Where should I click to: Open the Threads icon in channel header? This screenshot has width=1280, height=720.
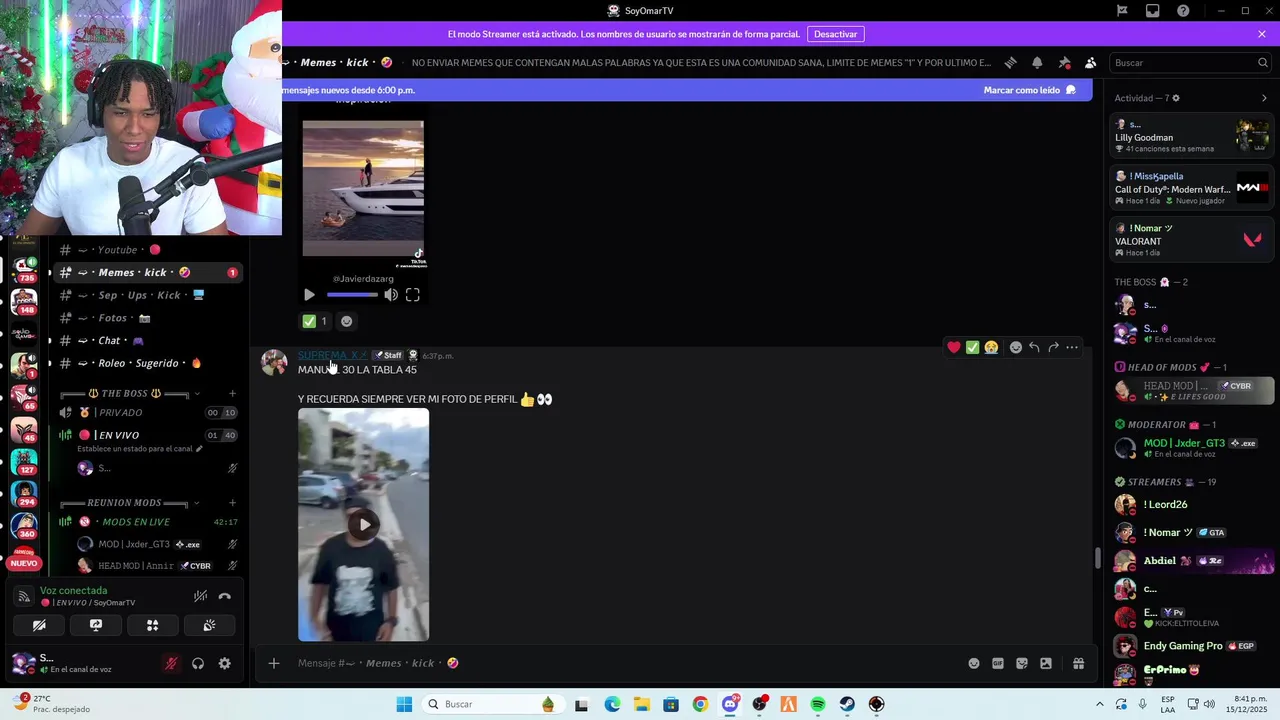(x=1010, y=62)
